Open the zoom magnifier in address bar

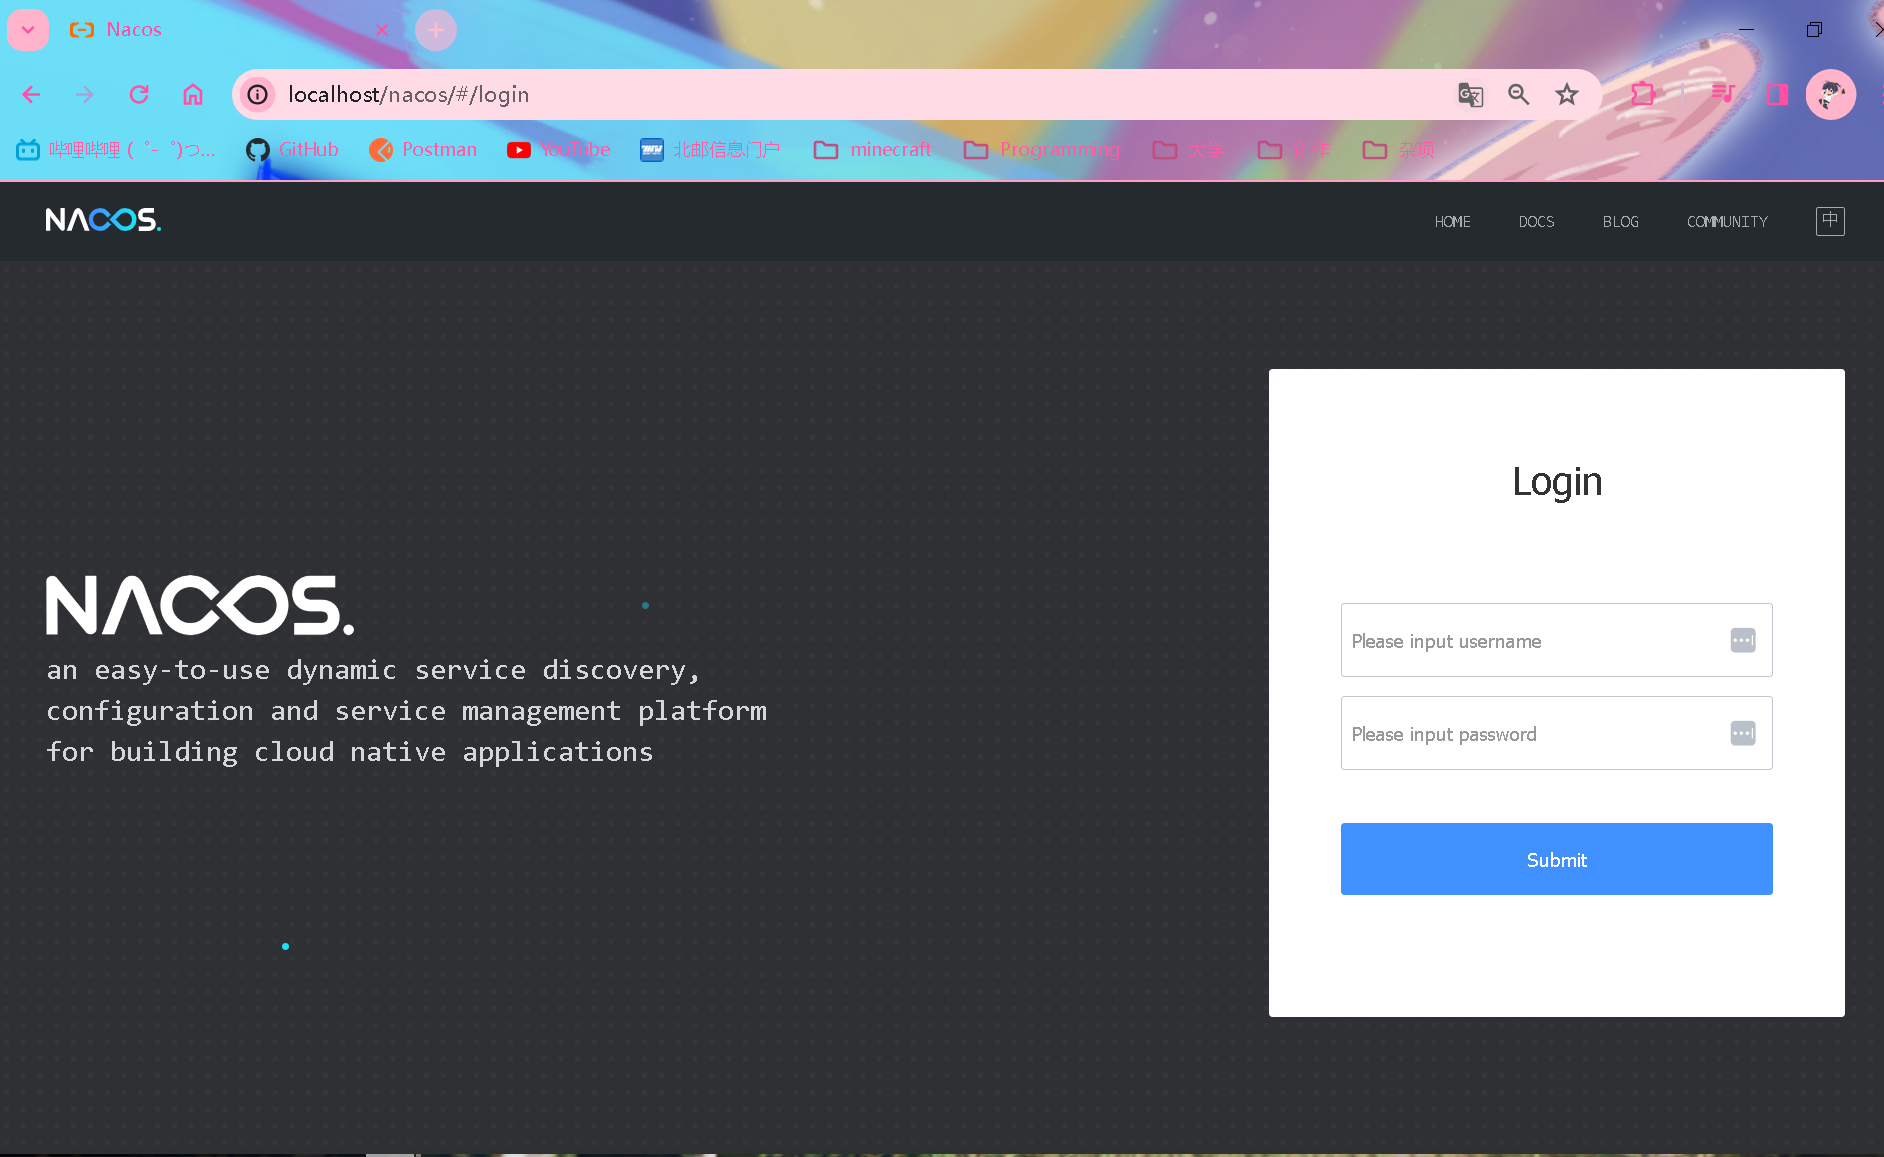[x=1518, y=94]
